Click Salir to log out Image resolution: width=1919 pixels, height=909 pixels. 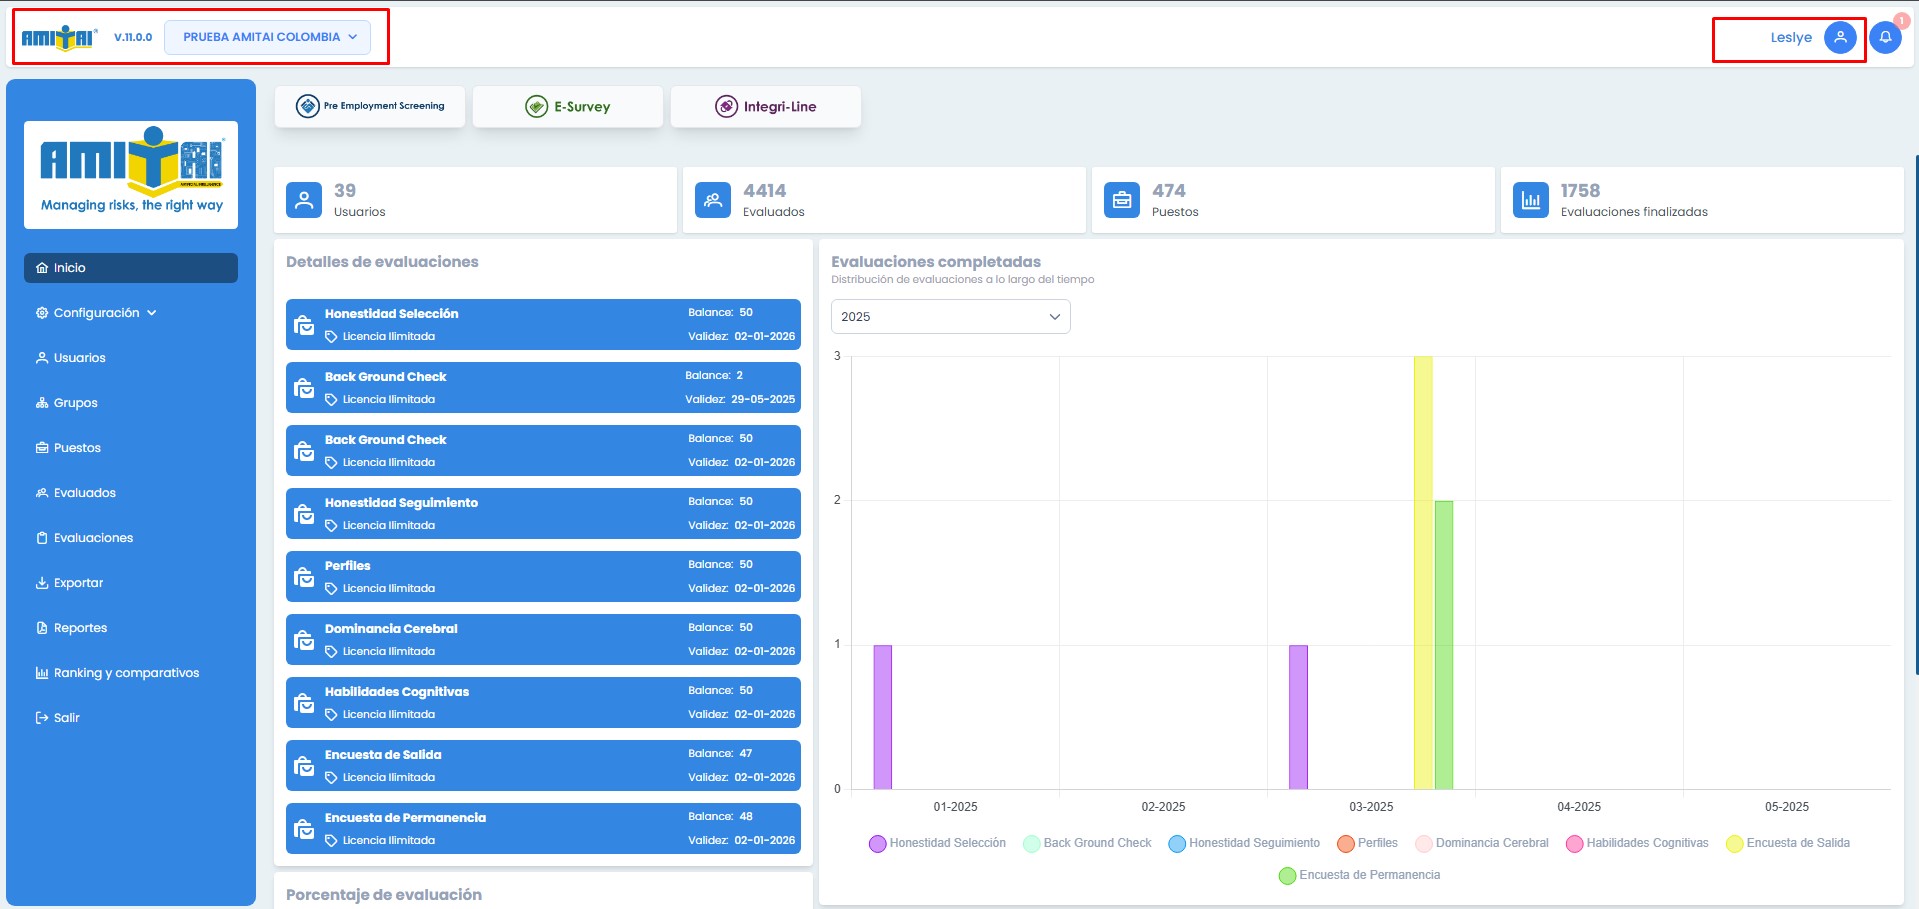66,718
